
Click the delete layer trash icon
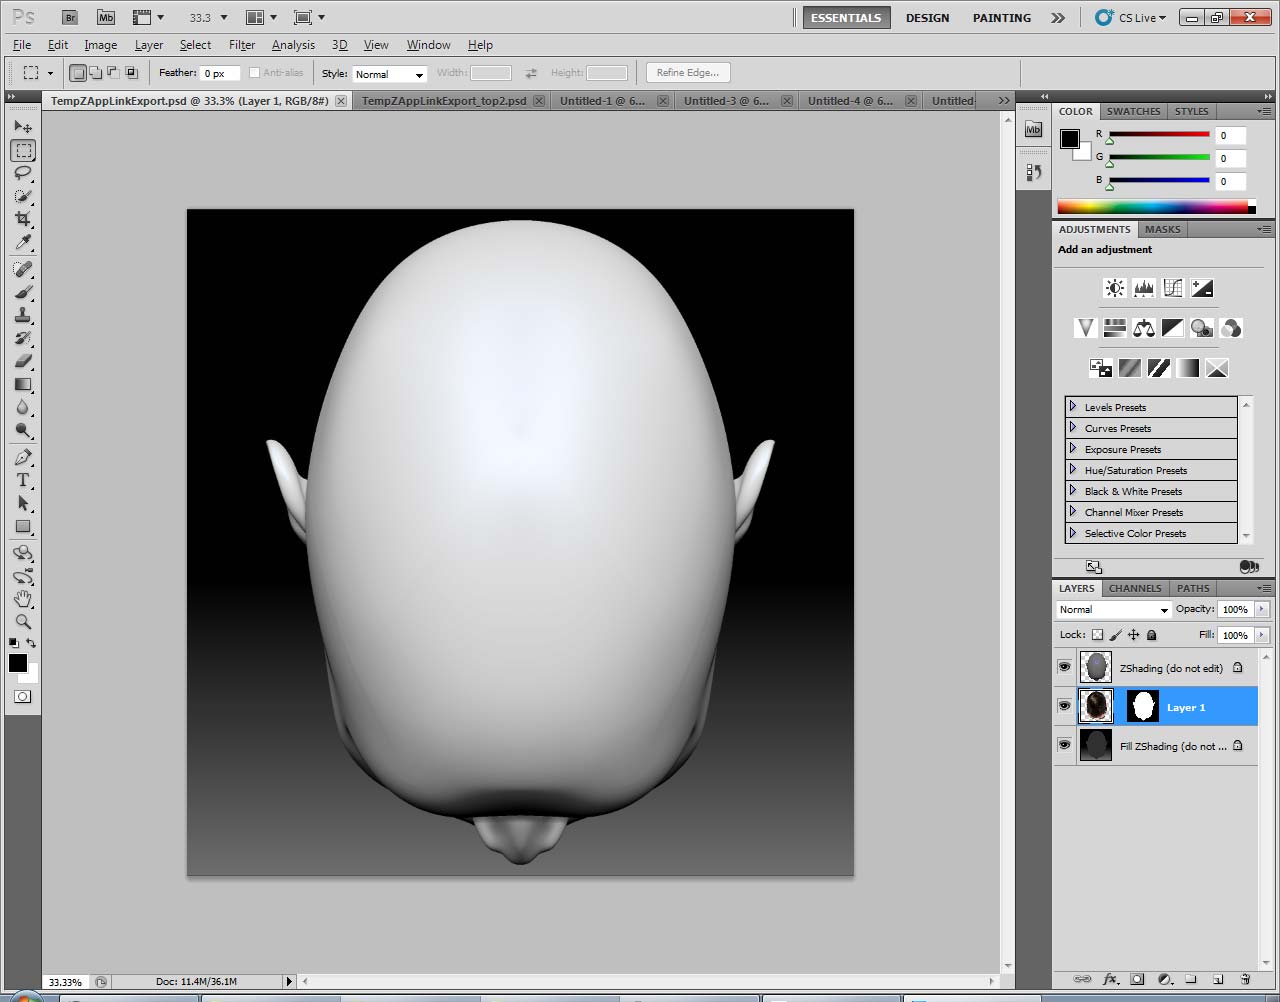click(x=1245, y=980)
